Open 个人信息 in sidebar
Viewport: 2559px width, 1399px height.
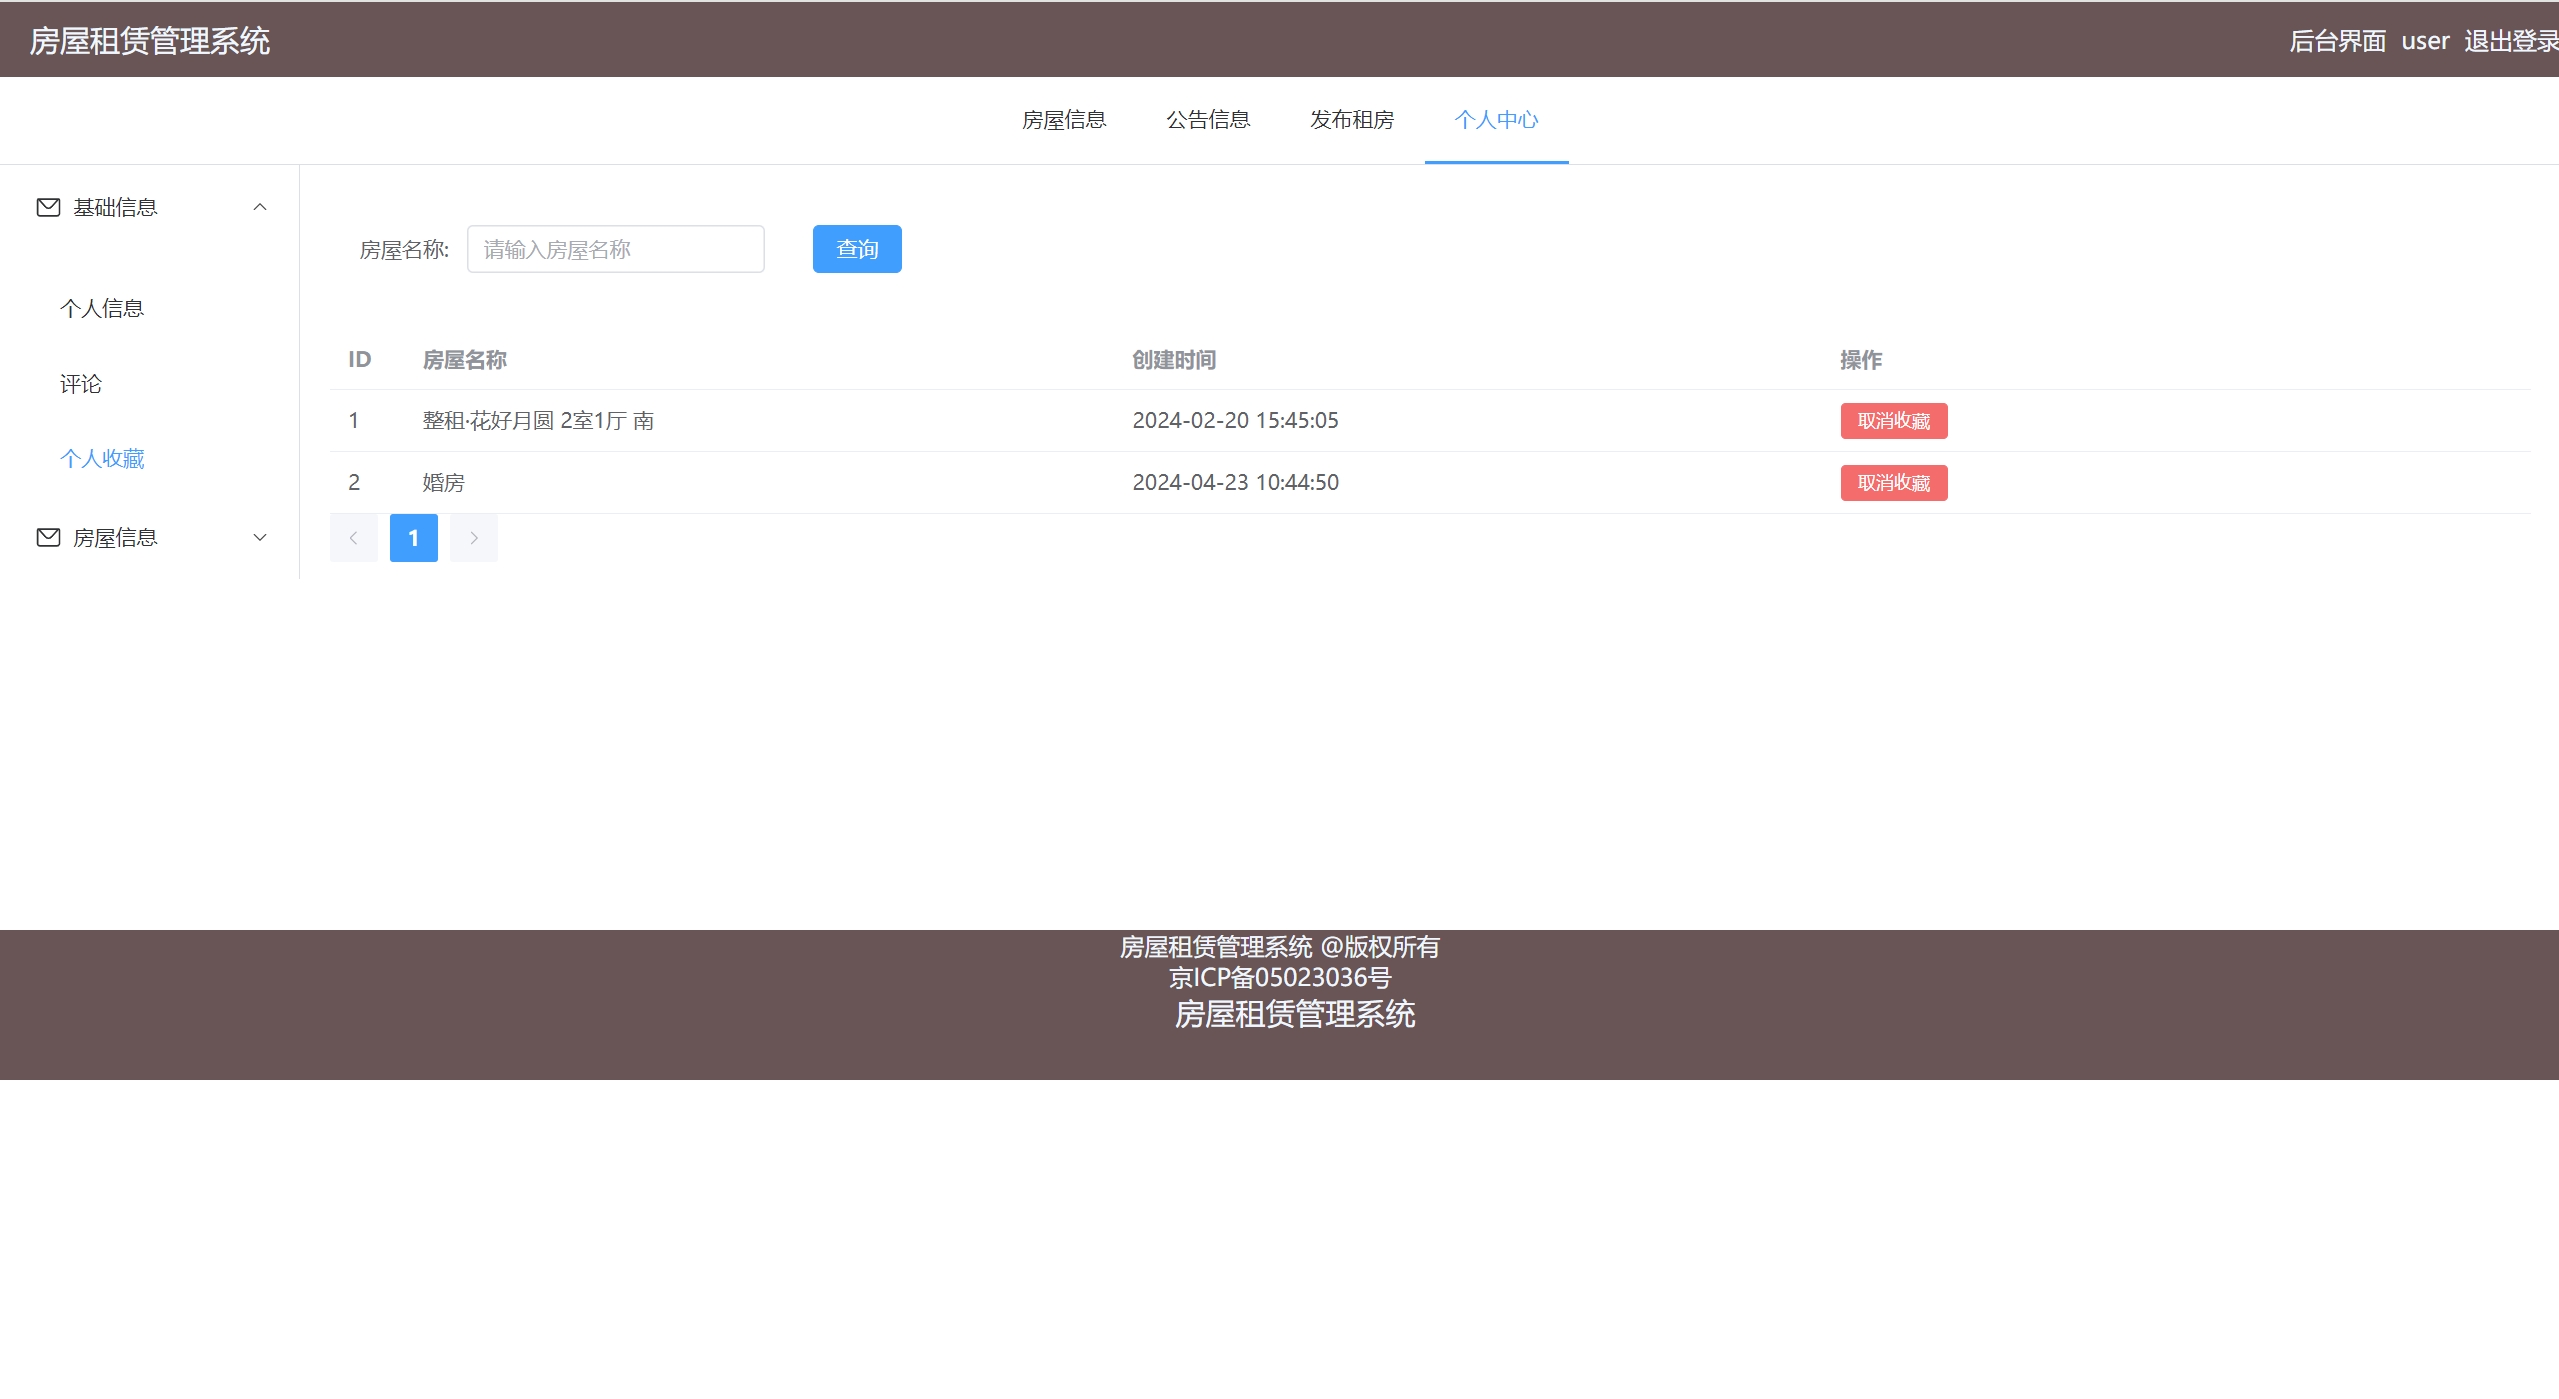pos(102,309)
